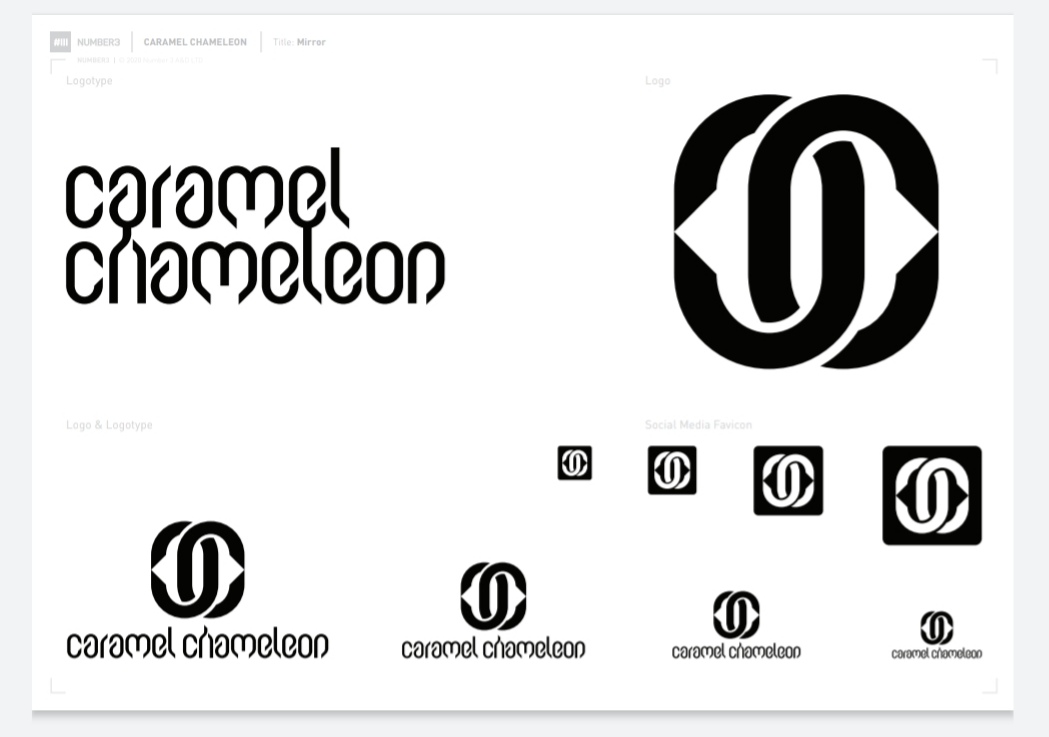
Task: Select the wordmark of the smallest lockup
Action: 937,653
